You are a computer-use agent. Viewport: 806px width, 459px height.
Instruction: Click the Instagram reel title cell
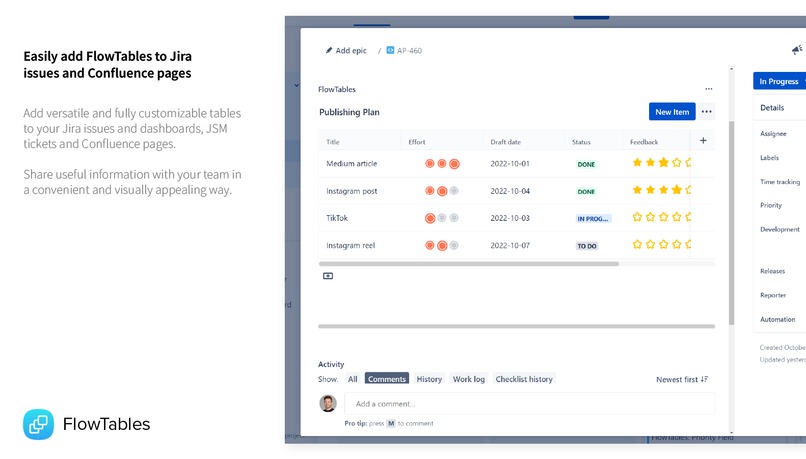pyautogui.click(x=351, y=245)
